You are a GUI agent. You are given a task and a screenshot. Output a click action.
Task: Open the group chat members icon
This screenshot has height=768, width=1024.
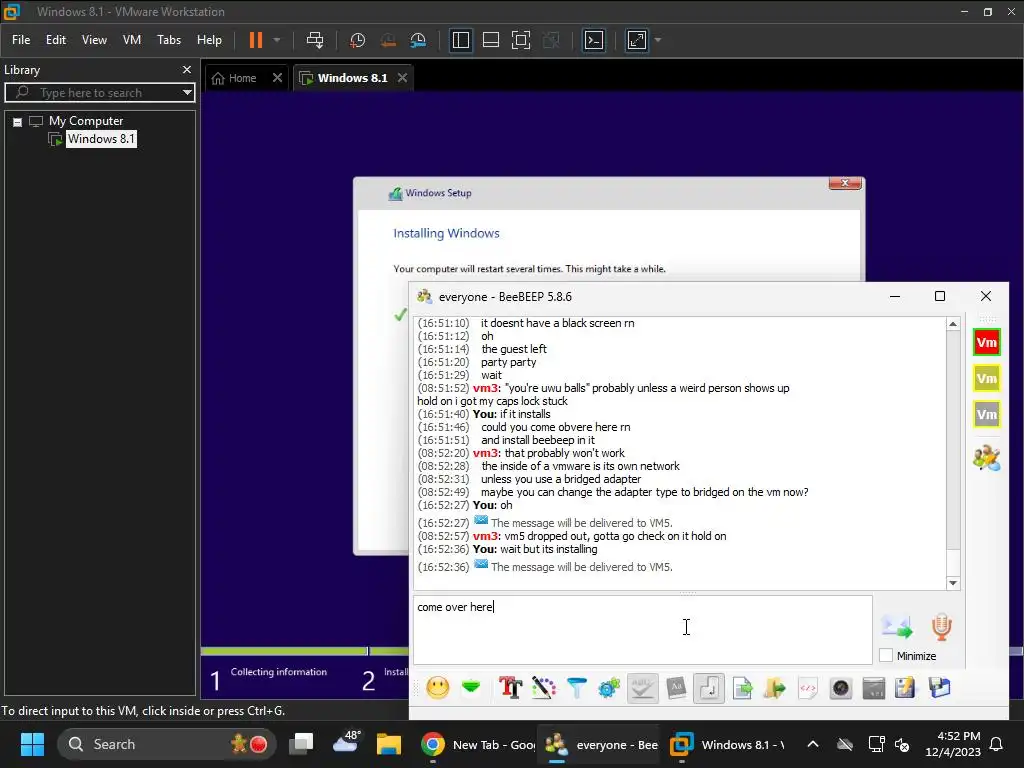tap(986, 458)
